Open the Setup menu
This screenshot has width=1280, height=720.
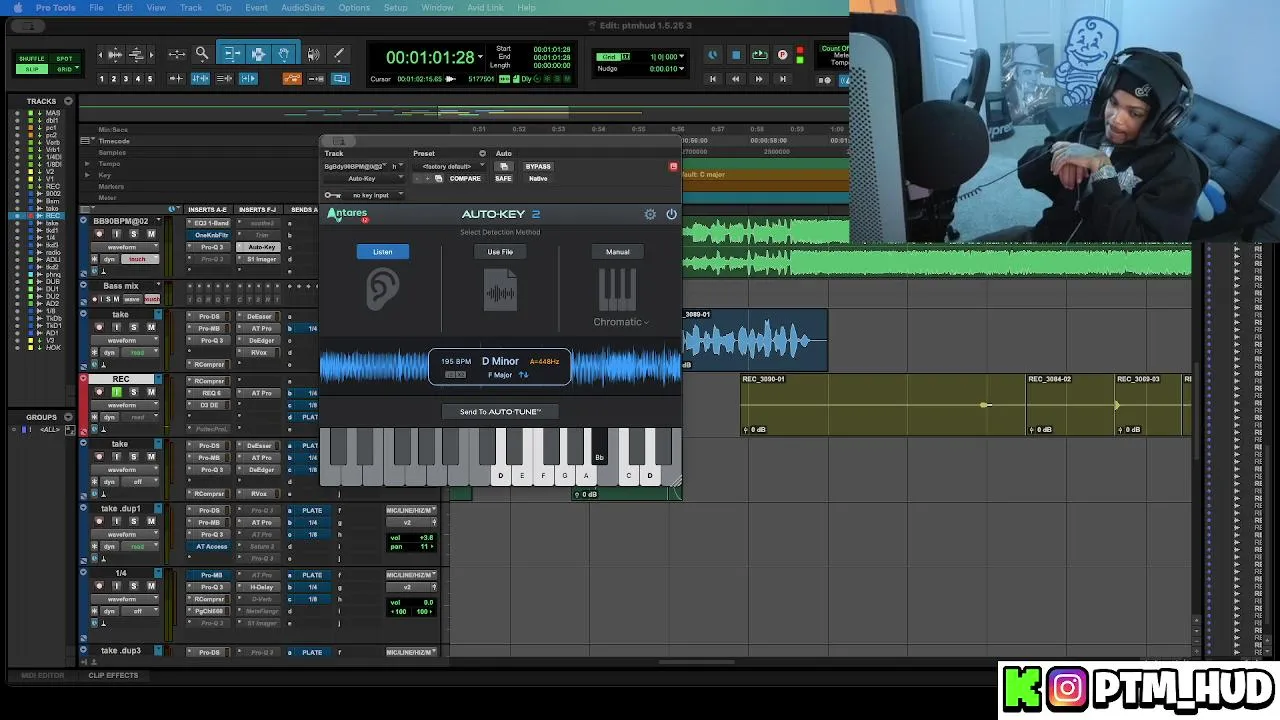coord(396,8)
